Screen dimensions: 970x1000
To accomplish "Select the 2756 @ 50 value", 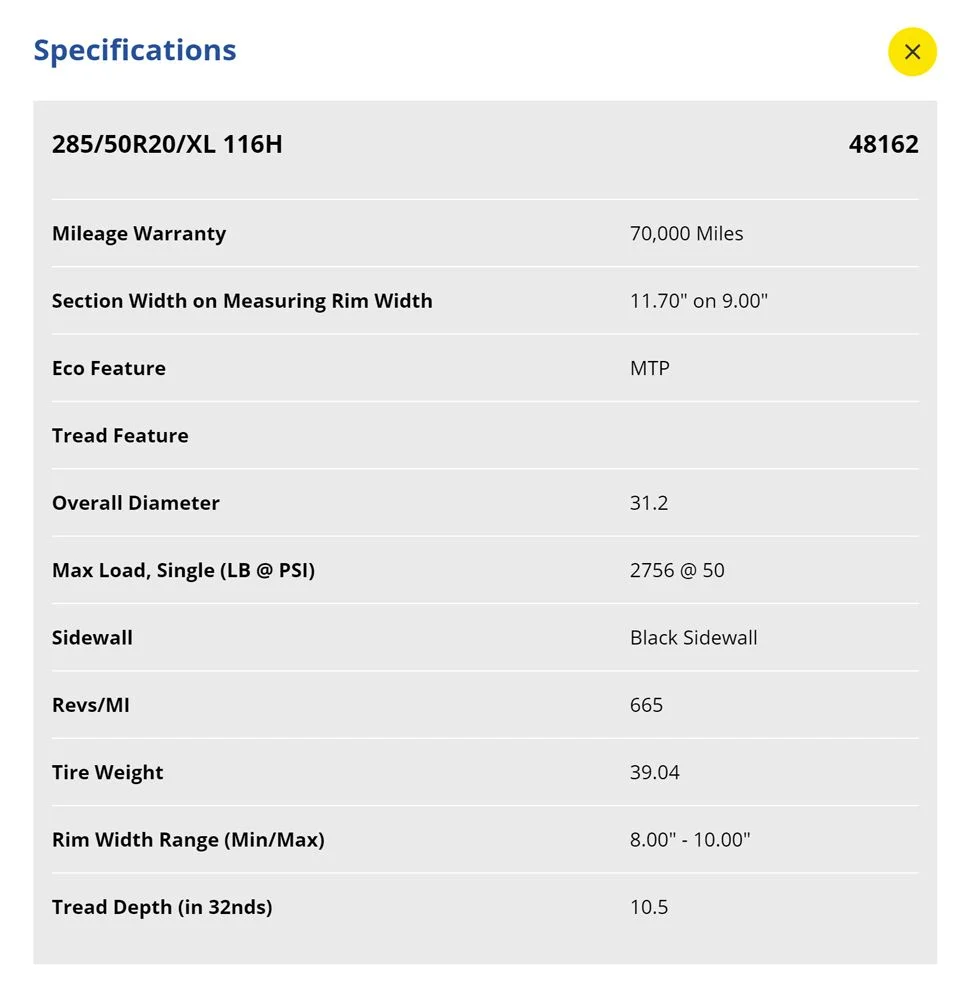I will pyautogui.click(x=677, y=571).
